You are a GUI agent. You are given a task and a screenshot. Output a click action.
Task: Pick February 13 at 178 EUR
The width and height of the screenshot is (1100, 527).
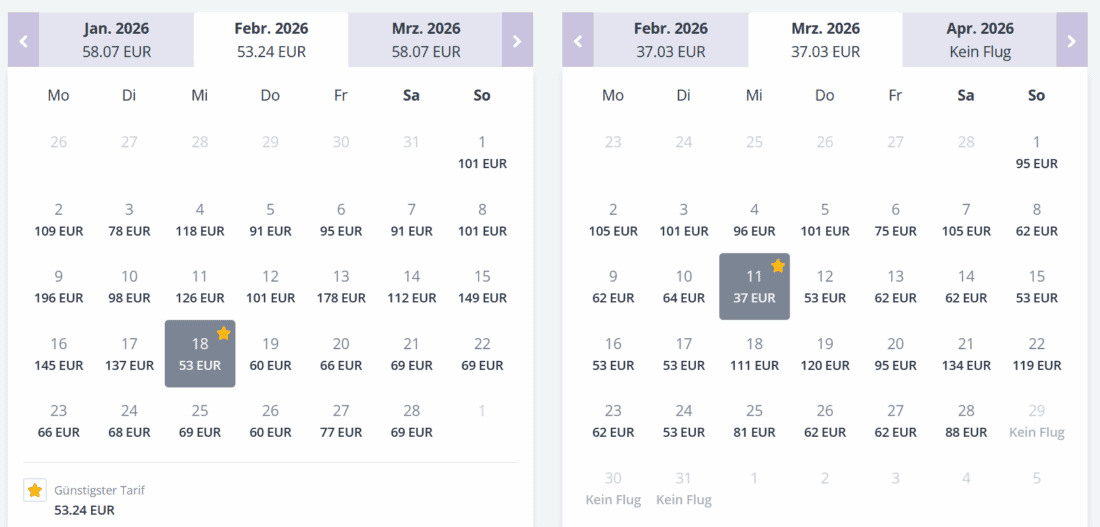341,286
